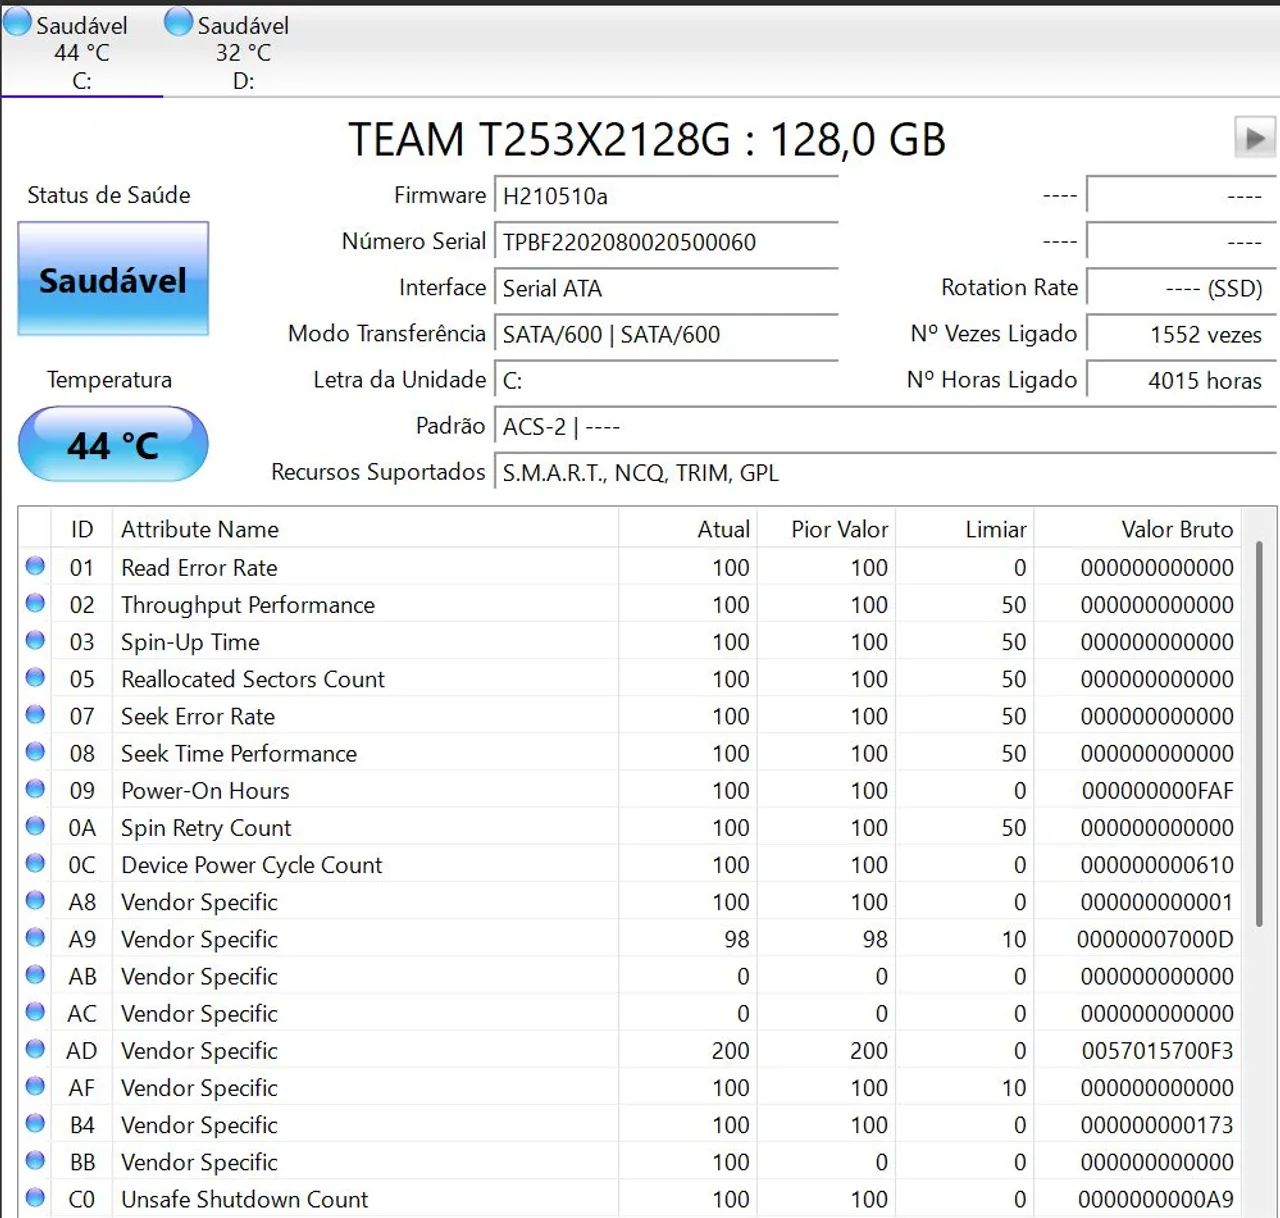Select the raw value 000000000610
This screenshot has width=1280, height=1218.
pyautogui.click(x=1157, y=865)
